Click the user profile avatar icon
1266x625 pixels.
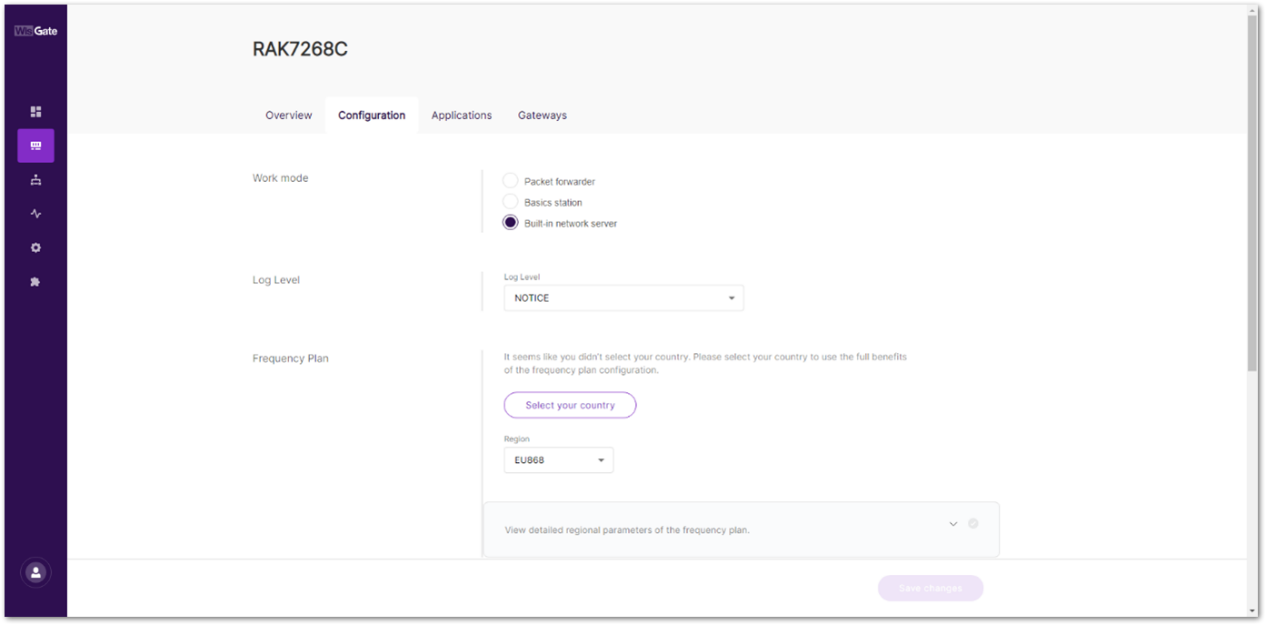click(36, 573)
